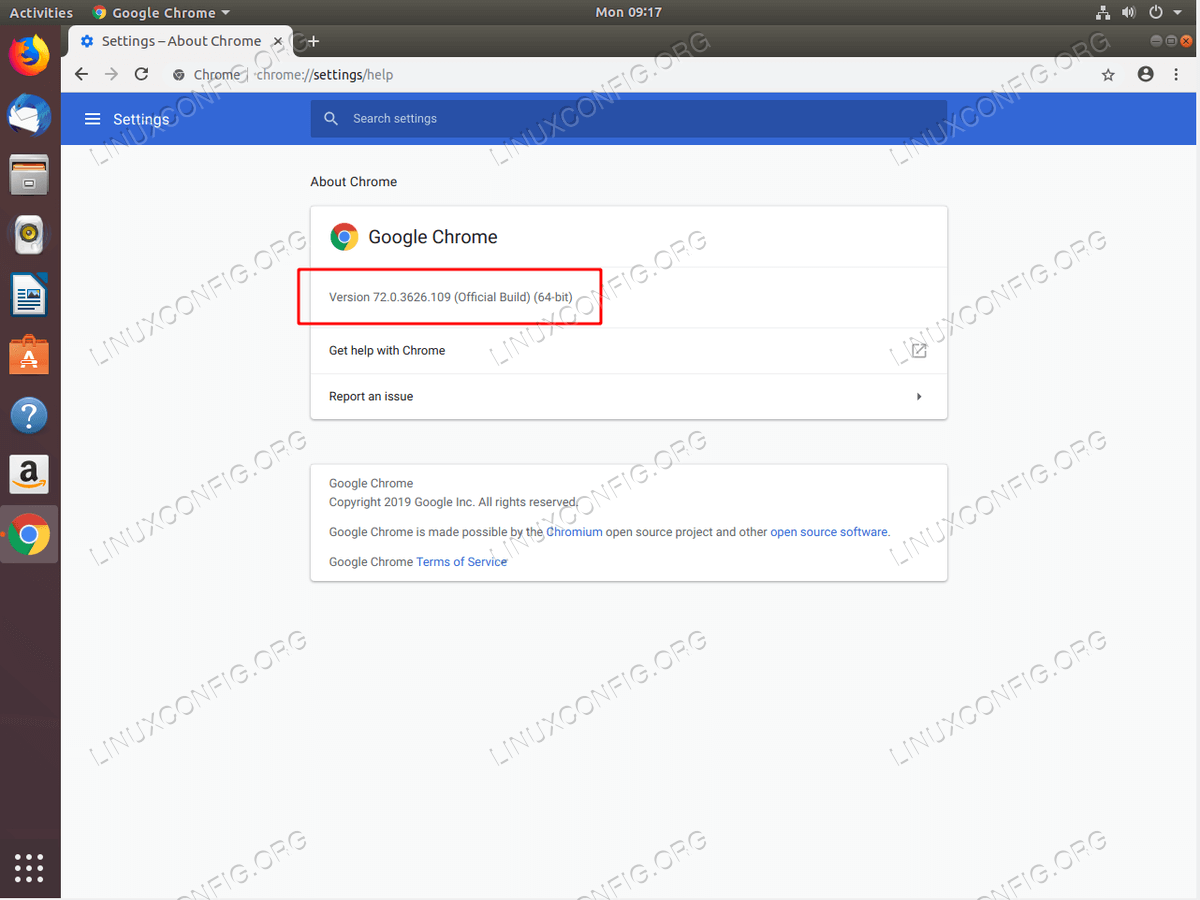
Task: Click the About Chrome heading
Action: click(x=354, y=182)
